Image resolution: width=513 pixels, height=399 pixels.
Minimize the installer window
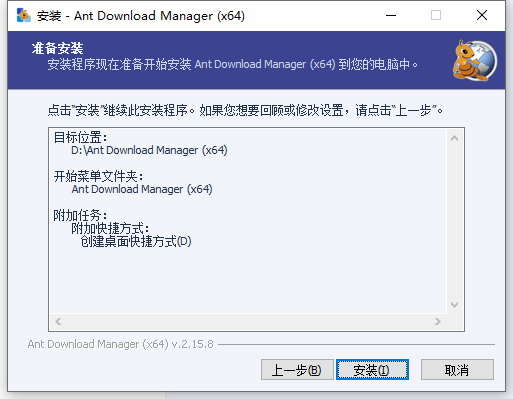coord(391,15)
